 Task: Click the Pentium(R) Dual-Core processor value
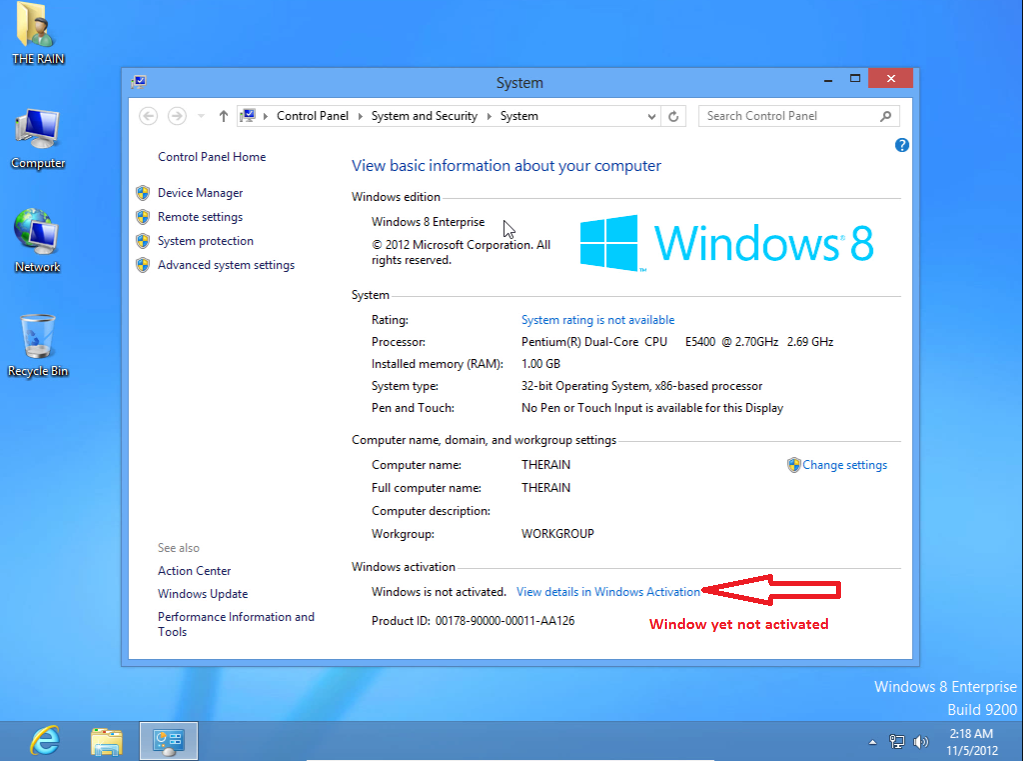(x=677, y=342)
